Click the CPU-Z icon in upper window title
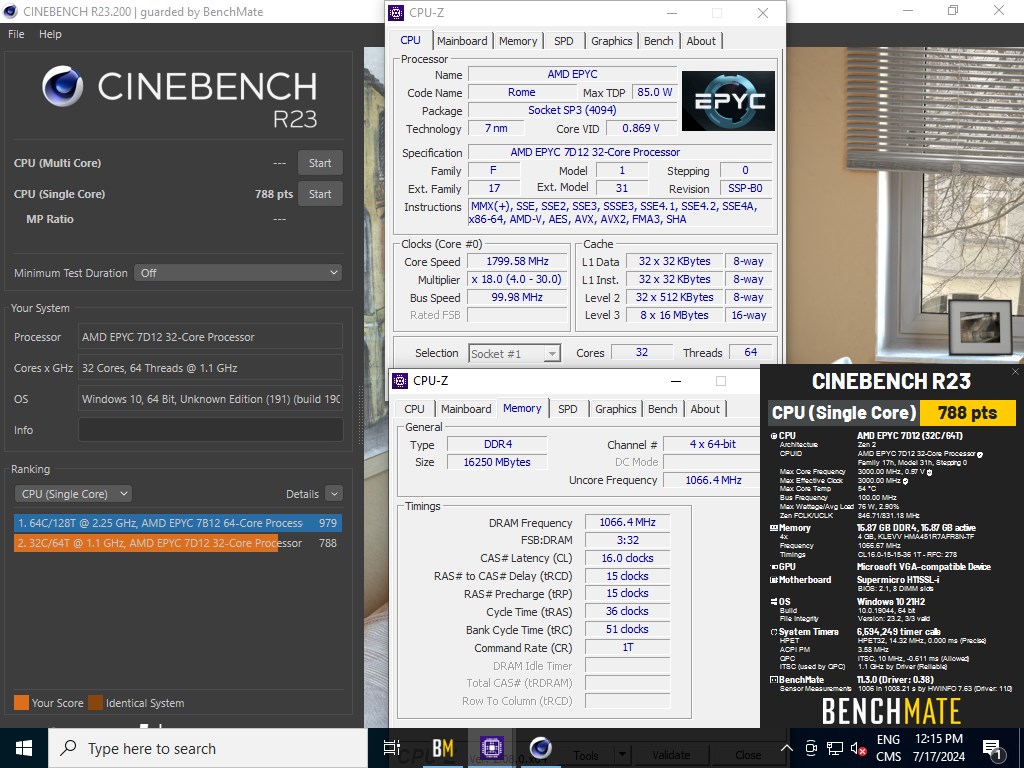Viewport: 1024px width, 768px height. pyautogui.click(x=396, y=12)
